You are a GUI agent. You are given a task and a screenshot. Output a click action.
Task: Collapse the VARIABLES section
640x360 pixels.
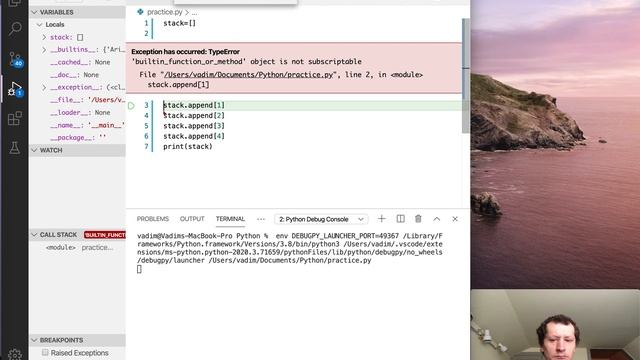[x=34, y=12]
